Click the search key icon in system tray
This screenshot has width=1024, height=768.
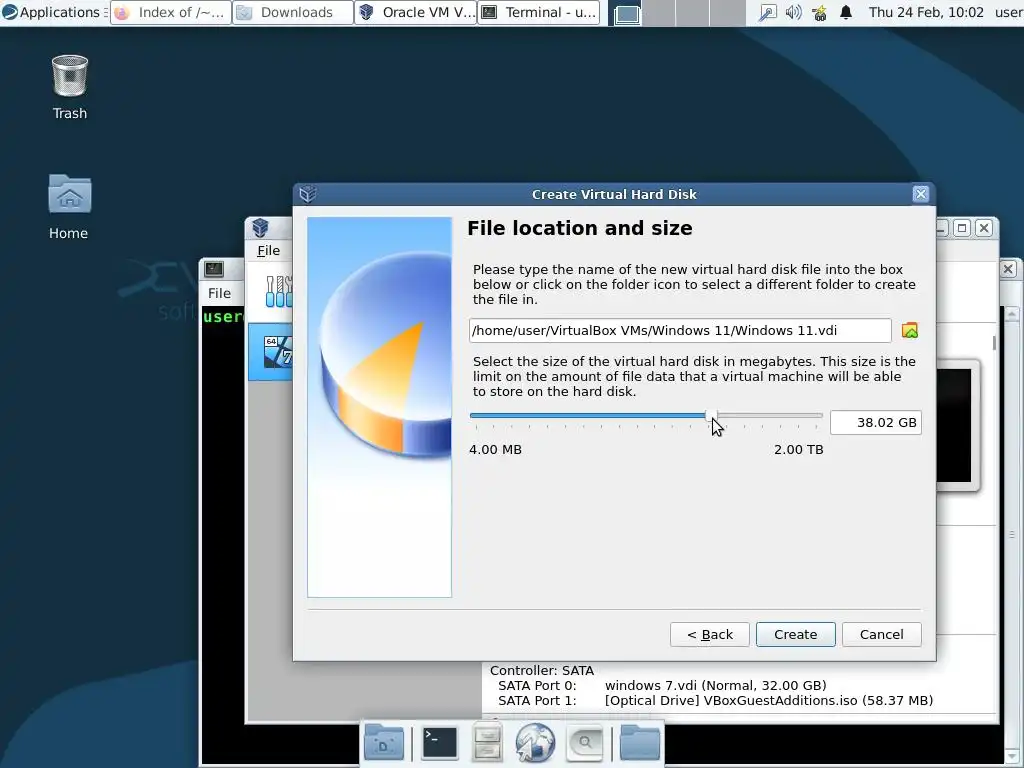767,12
